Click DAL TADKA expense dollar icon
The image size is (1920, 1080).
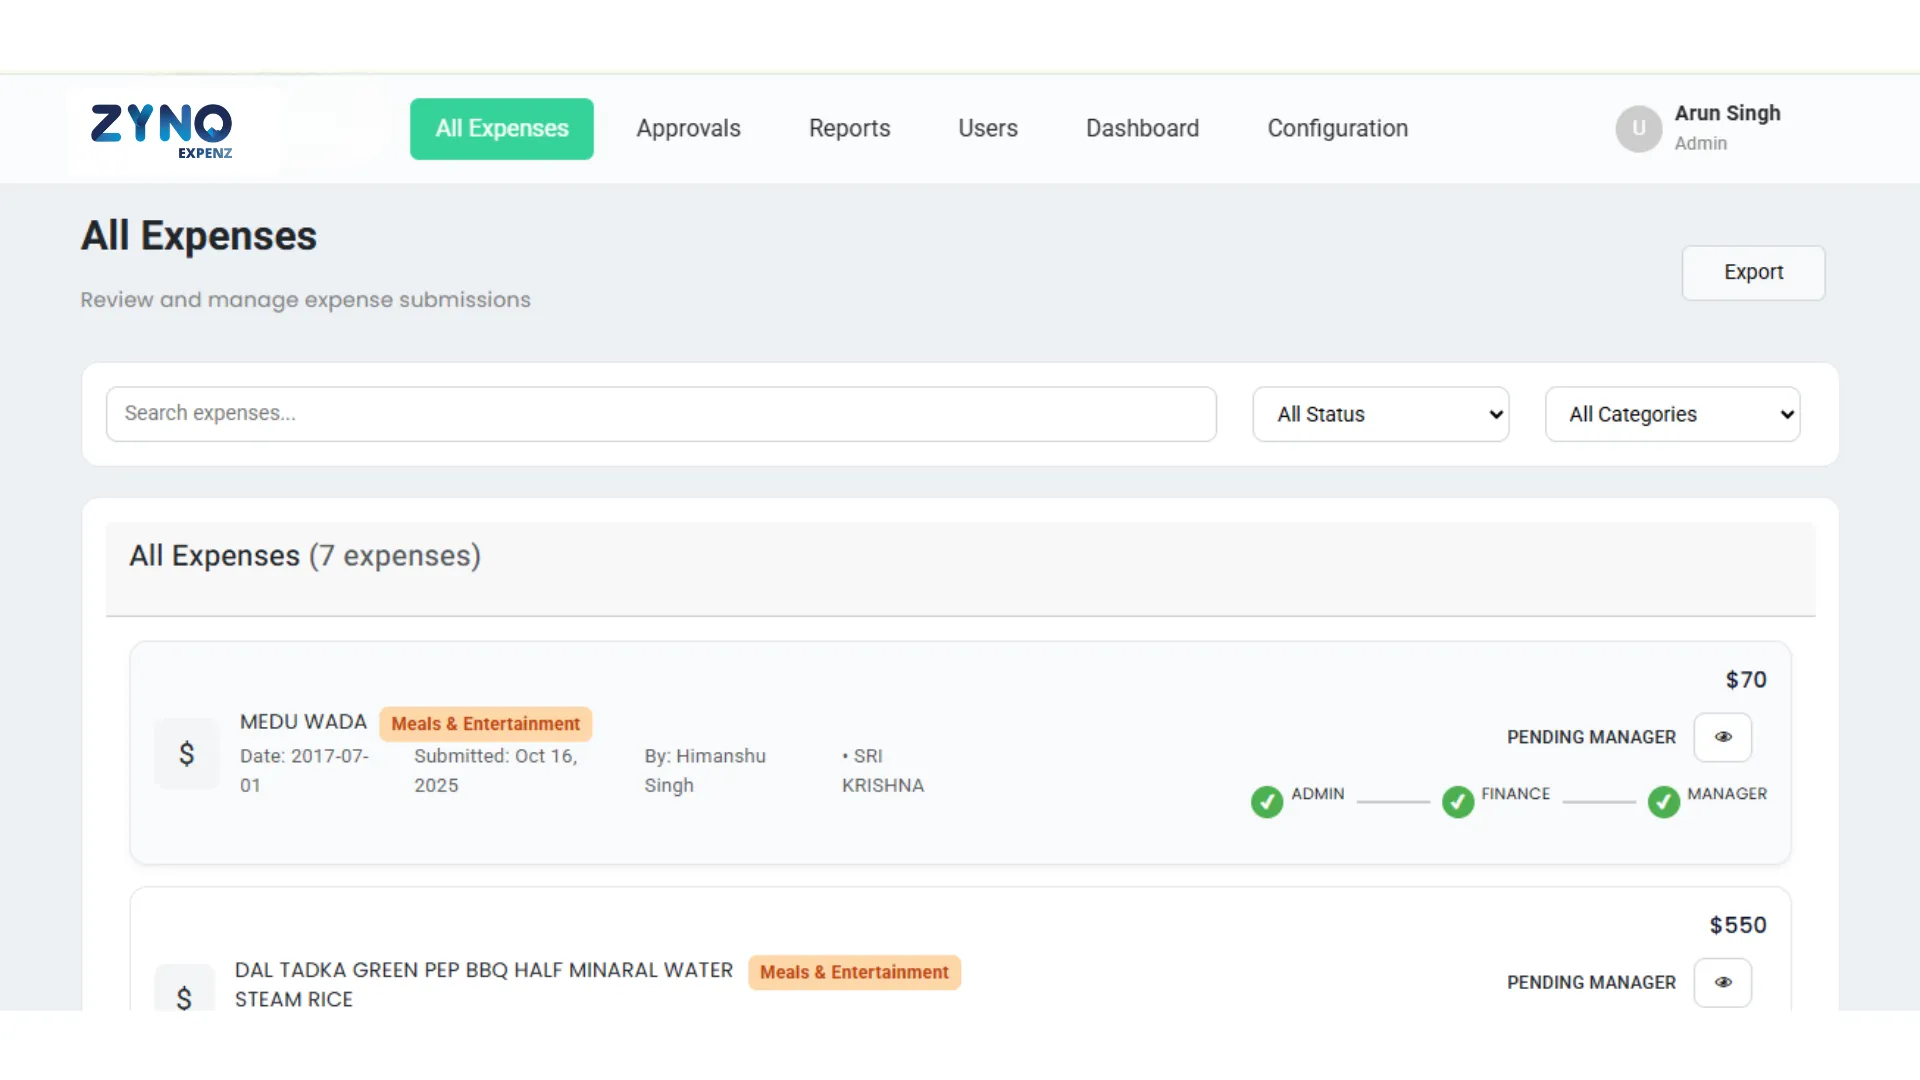coord(184,996)
